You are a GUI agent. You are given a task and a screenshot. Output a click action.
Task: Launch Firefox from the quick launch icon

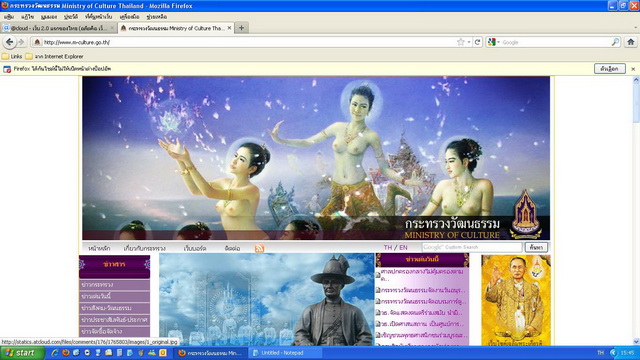tap(65, 353)
